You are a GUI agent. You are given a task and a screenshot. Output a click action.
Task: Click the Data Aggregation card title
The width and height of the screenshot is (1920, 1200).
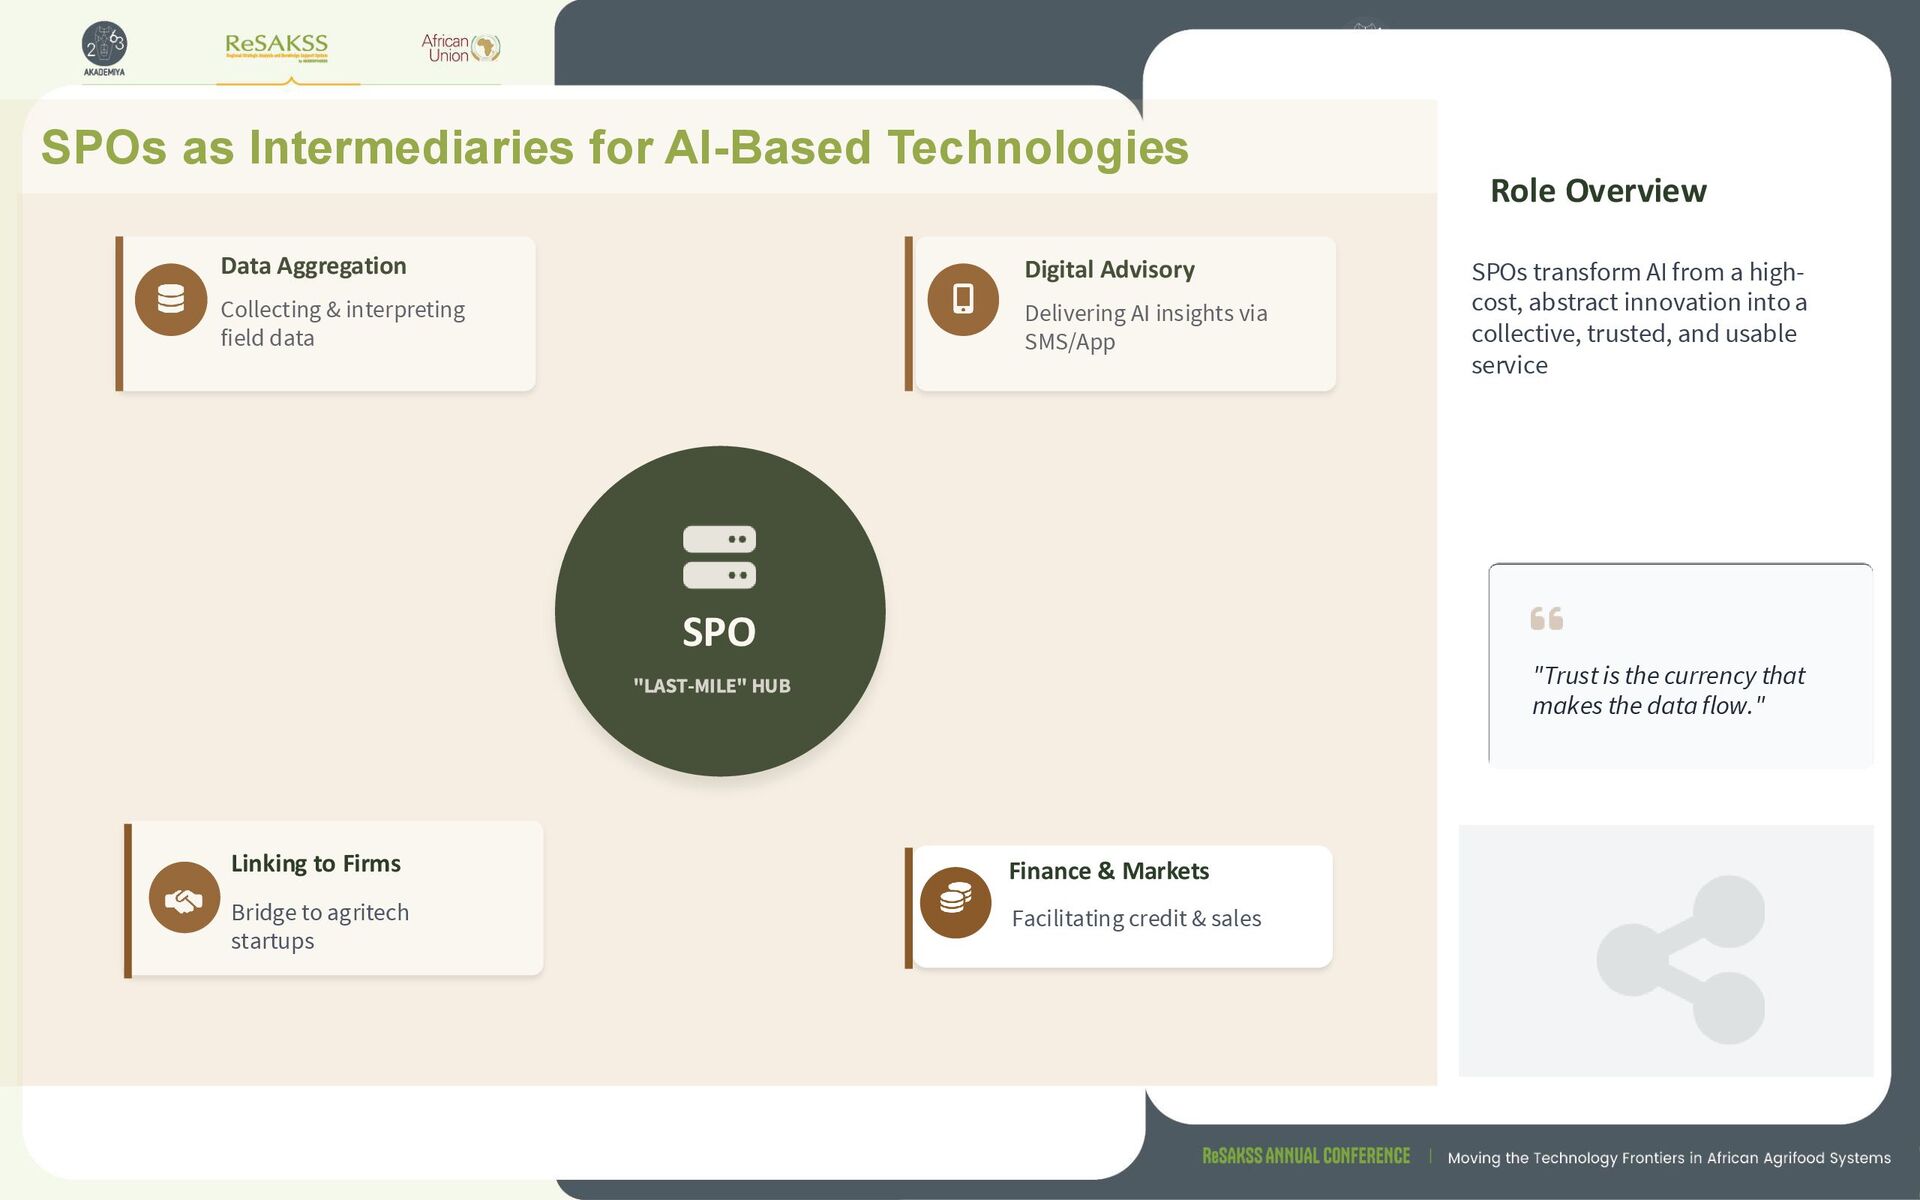click(x=313, y=266)
